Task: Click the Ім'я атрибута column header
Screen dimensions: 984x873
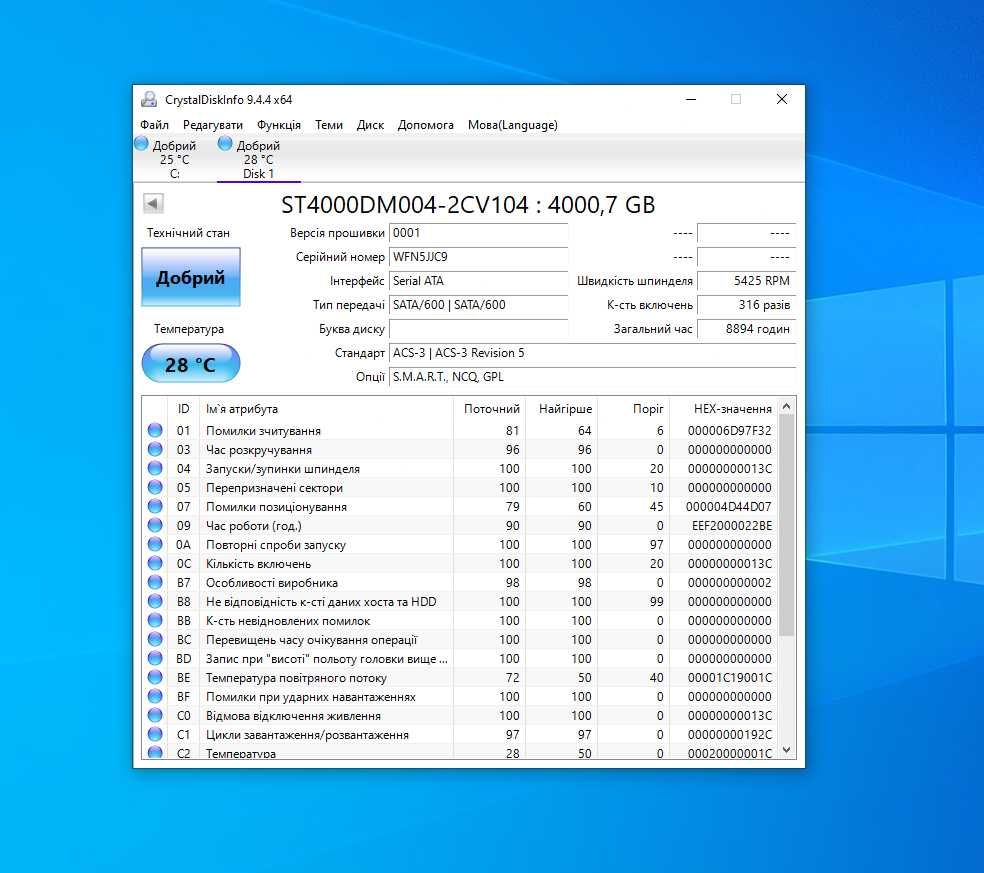Action: pyautogui.click(x=326, y=409)
